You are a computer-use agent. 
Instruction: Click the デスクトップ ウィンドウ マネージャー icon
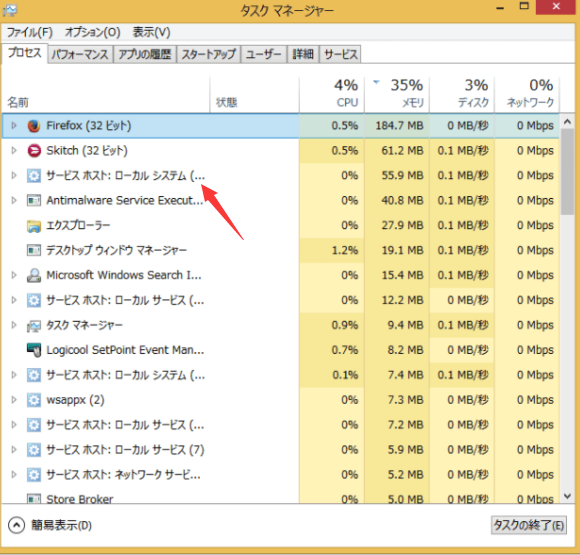[x=34, y=250]
